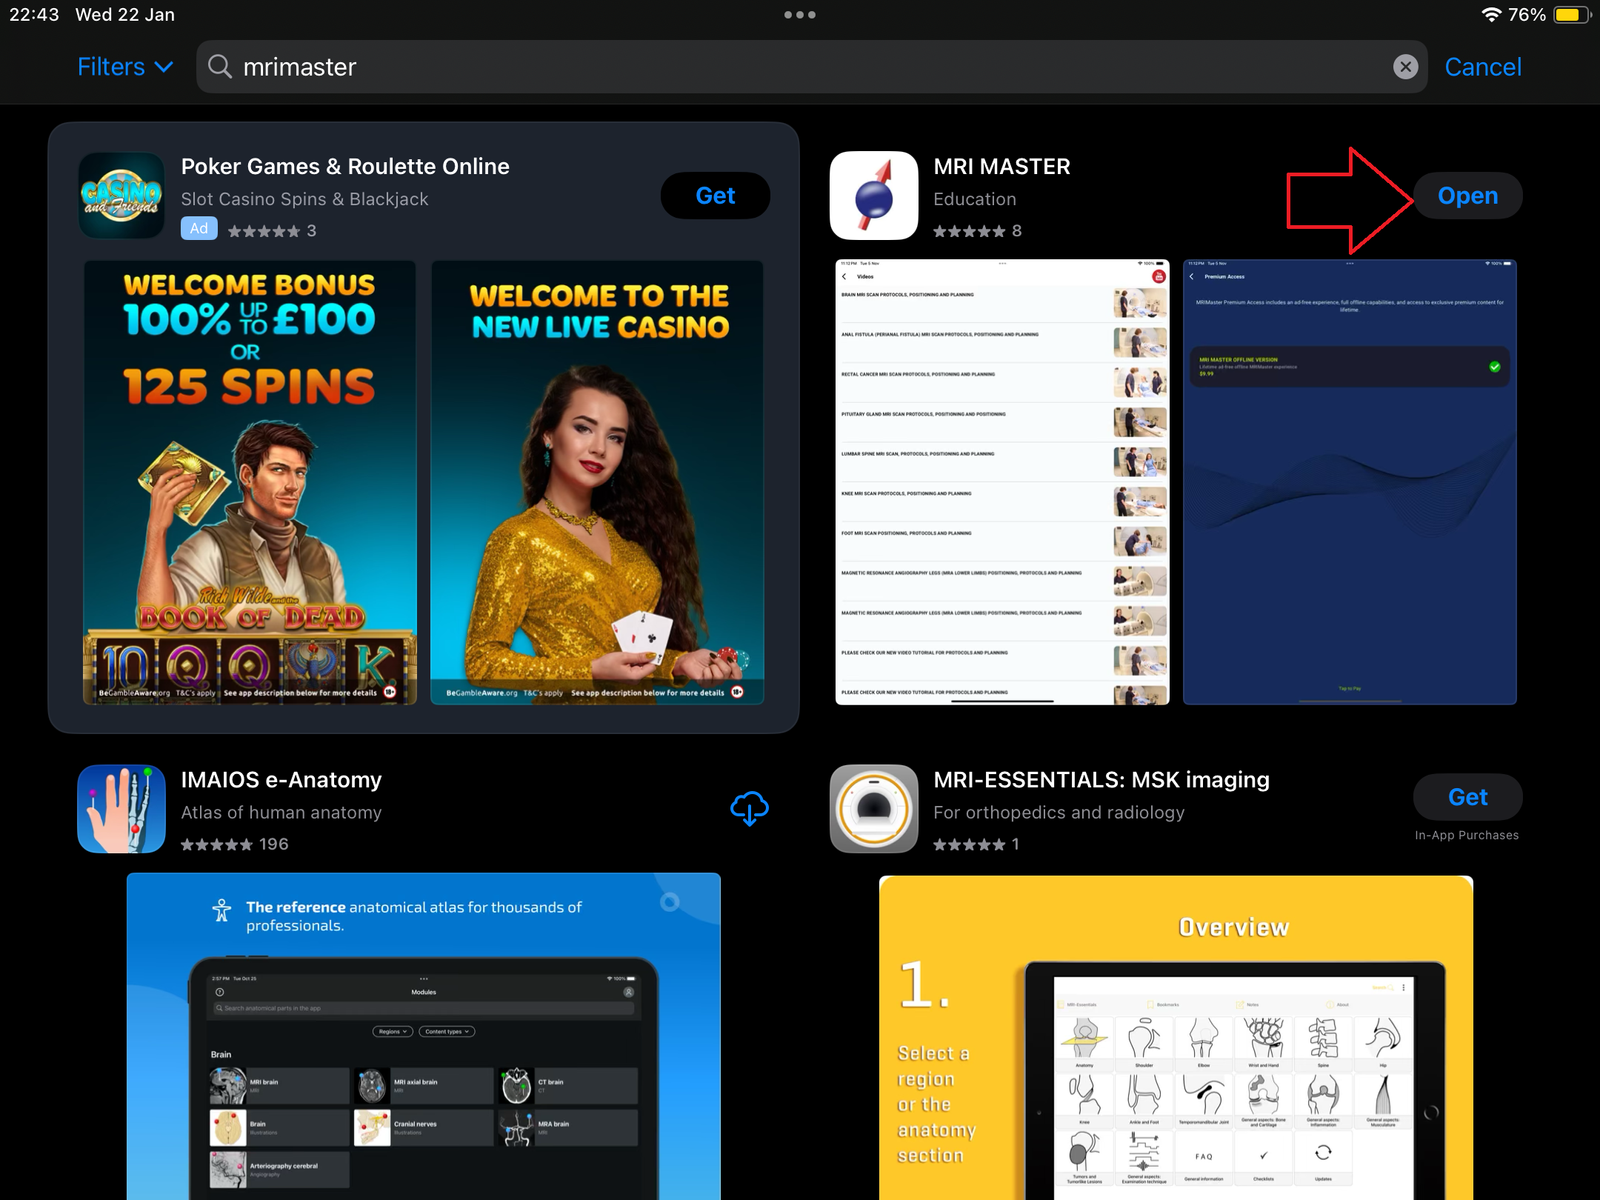This screenshot has width=1600, height=1200.
Task: Open the Welcome Bonus casino screenshot
Action: [x=249, y=483]
